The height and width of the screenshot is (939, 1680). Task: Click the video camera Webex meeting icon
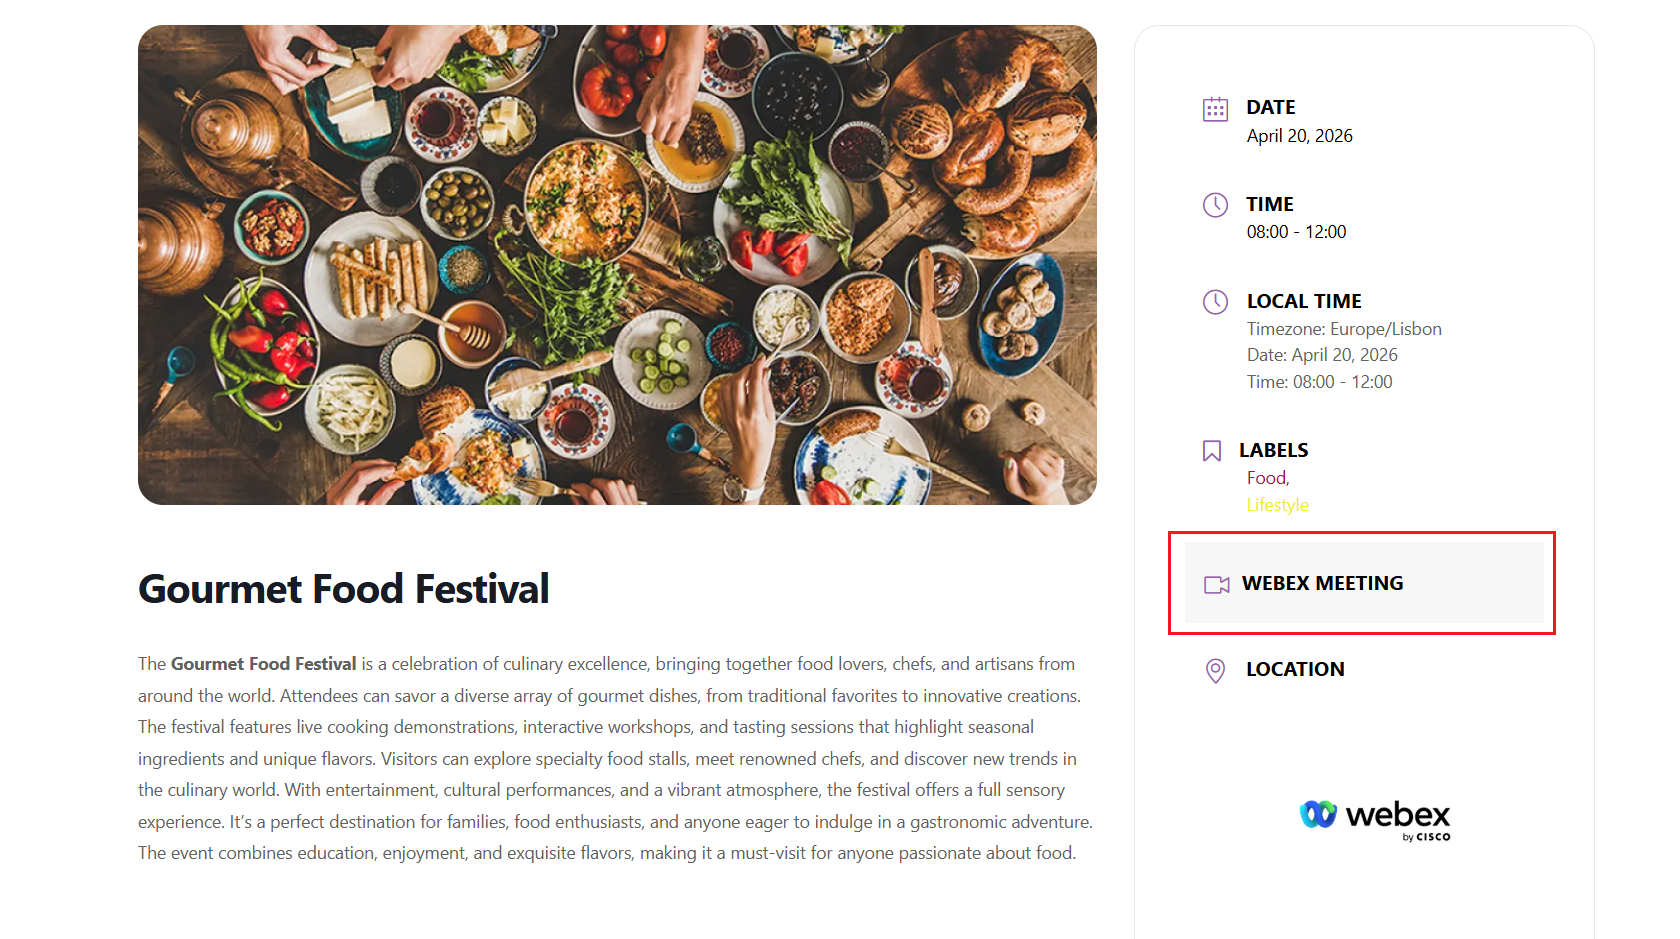(1216, 585)
